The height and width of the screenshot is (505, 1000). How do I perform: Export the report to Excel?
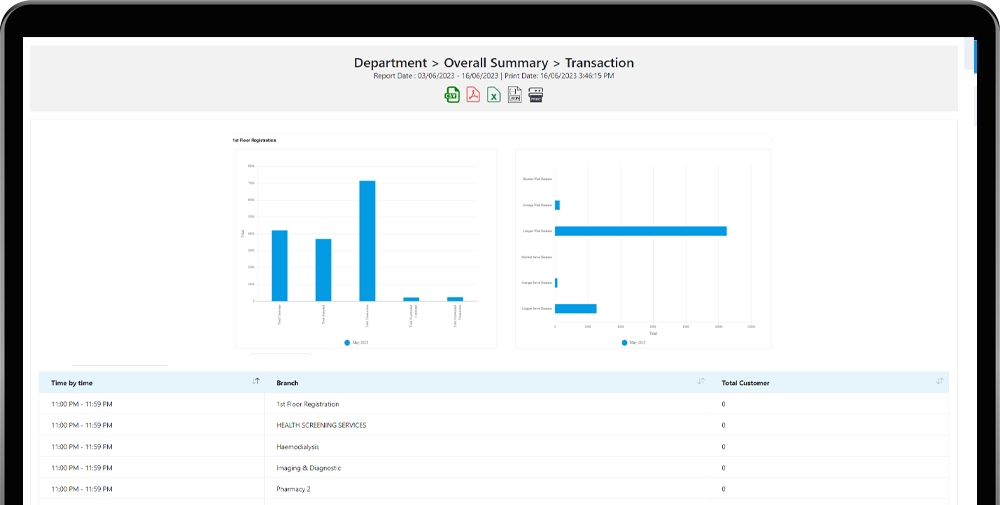494,95
